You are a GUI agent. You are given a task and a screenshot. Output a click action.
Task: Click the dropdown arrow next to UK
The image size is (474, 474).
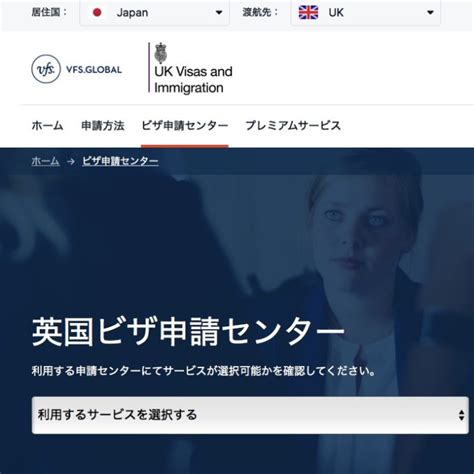(430, 13)
